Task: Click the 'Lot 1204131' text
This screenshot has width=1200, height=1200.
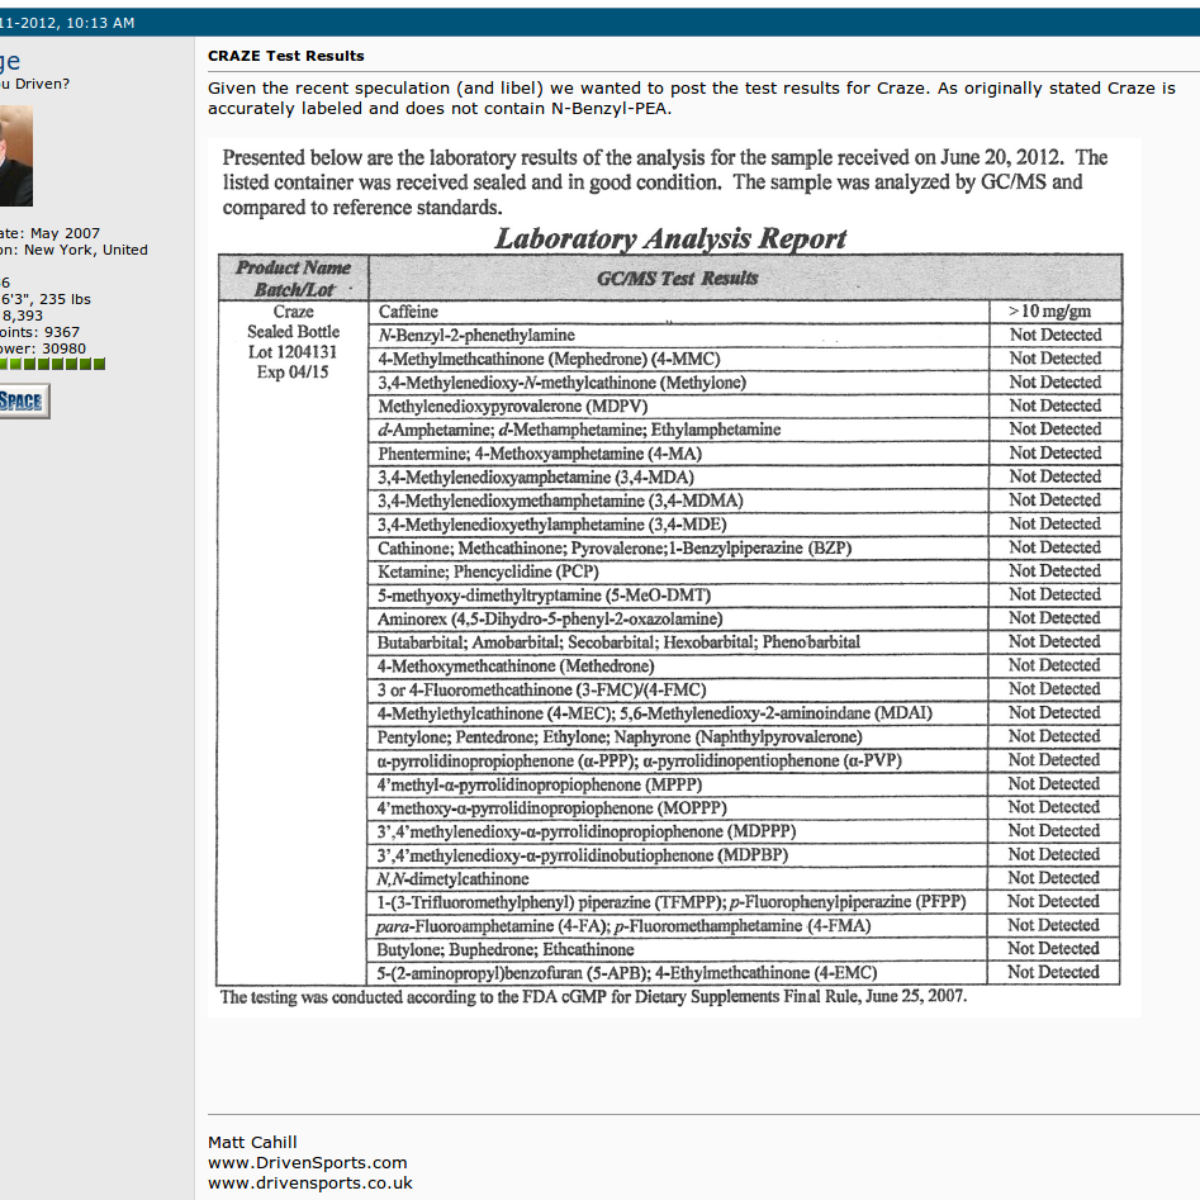Action: 292,352
